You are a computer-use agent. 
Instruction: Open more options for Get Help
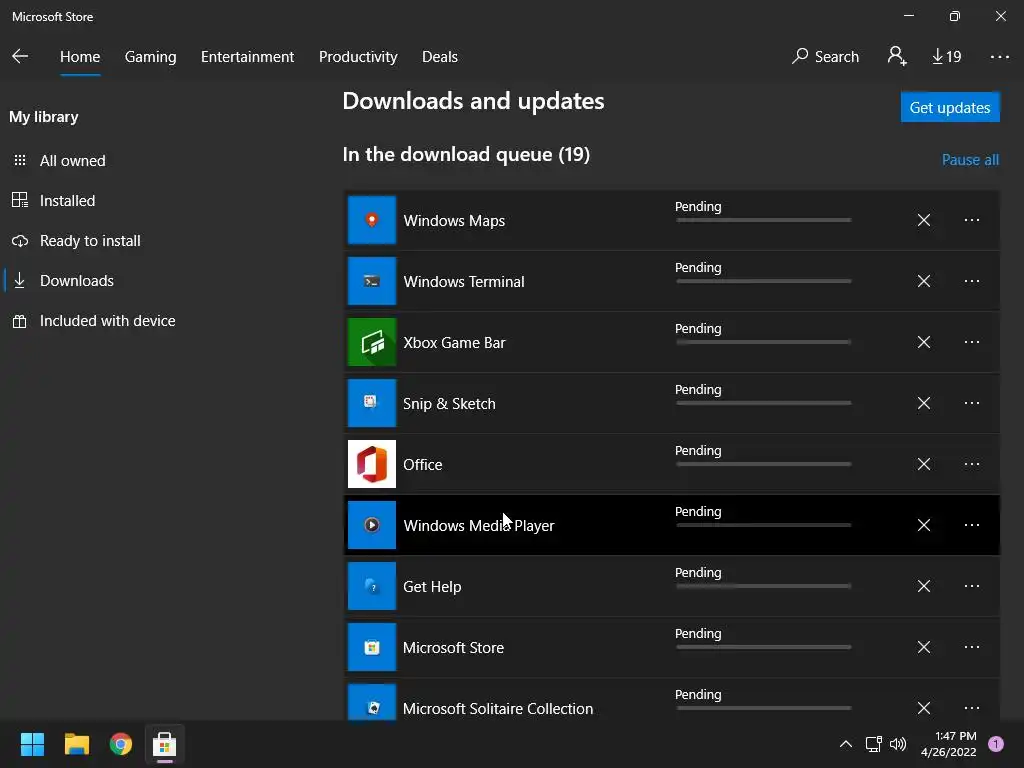pos(972,586)
